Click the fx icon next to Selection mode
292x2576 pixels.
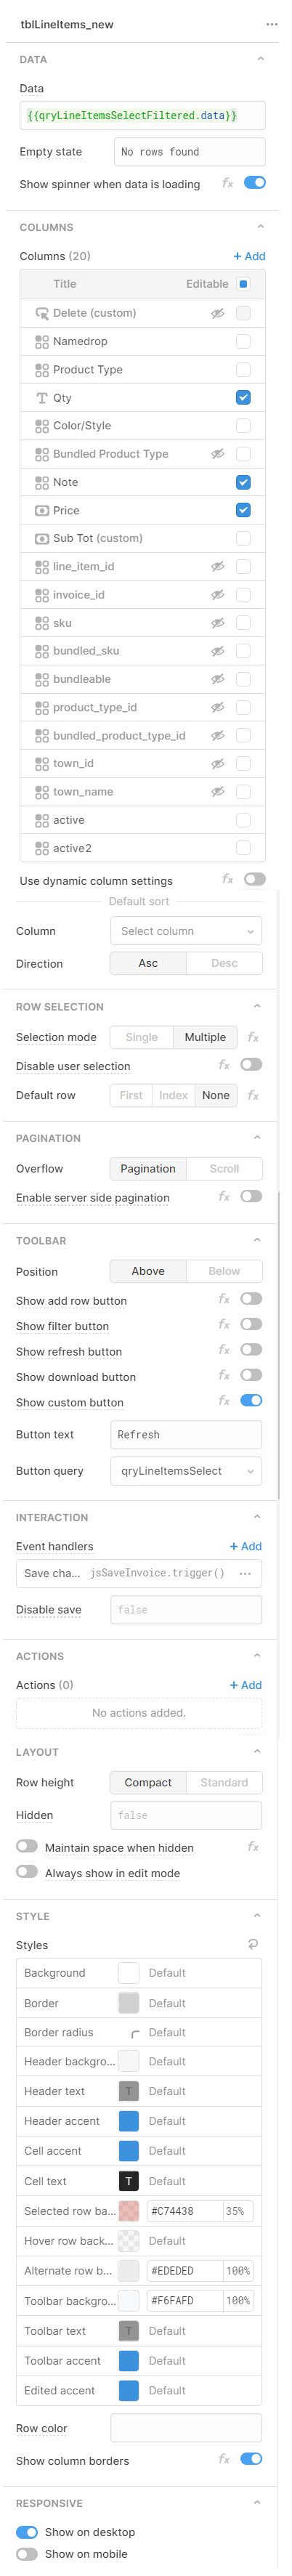click(x=253, y=1037)
